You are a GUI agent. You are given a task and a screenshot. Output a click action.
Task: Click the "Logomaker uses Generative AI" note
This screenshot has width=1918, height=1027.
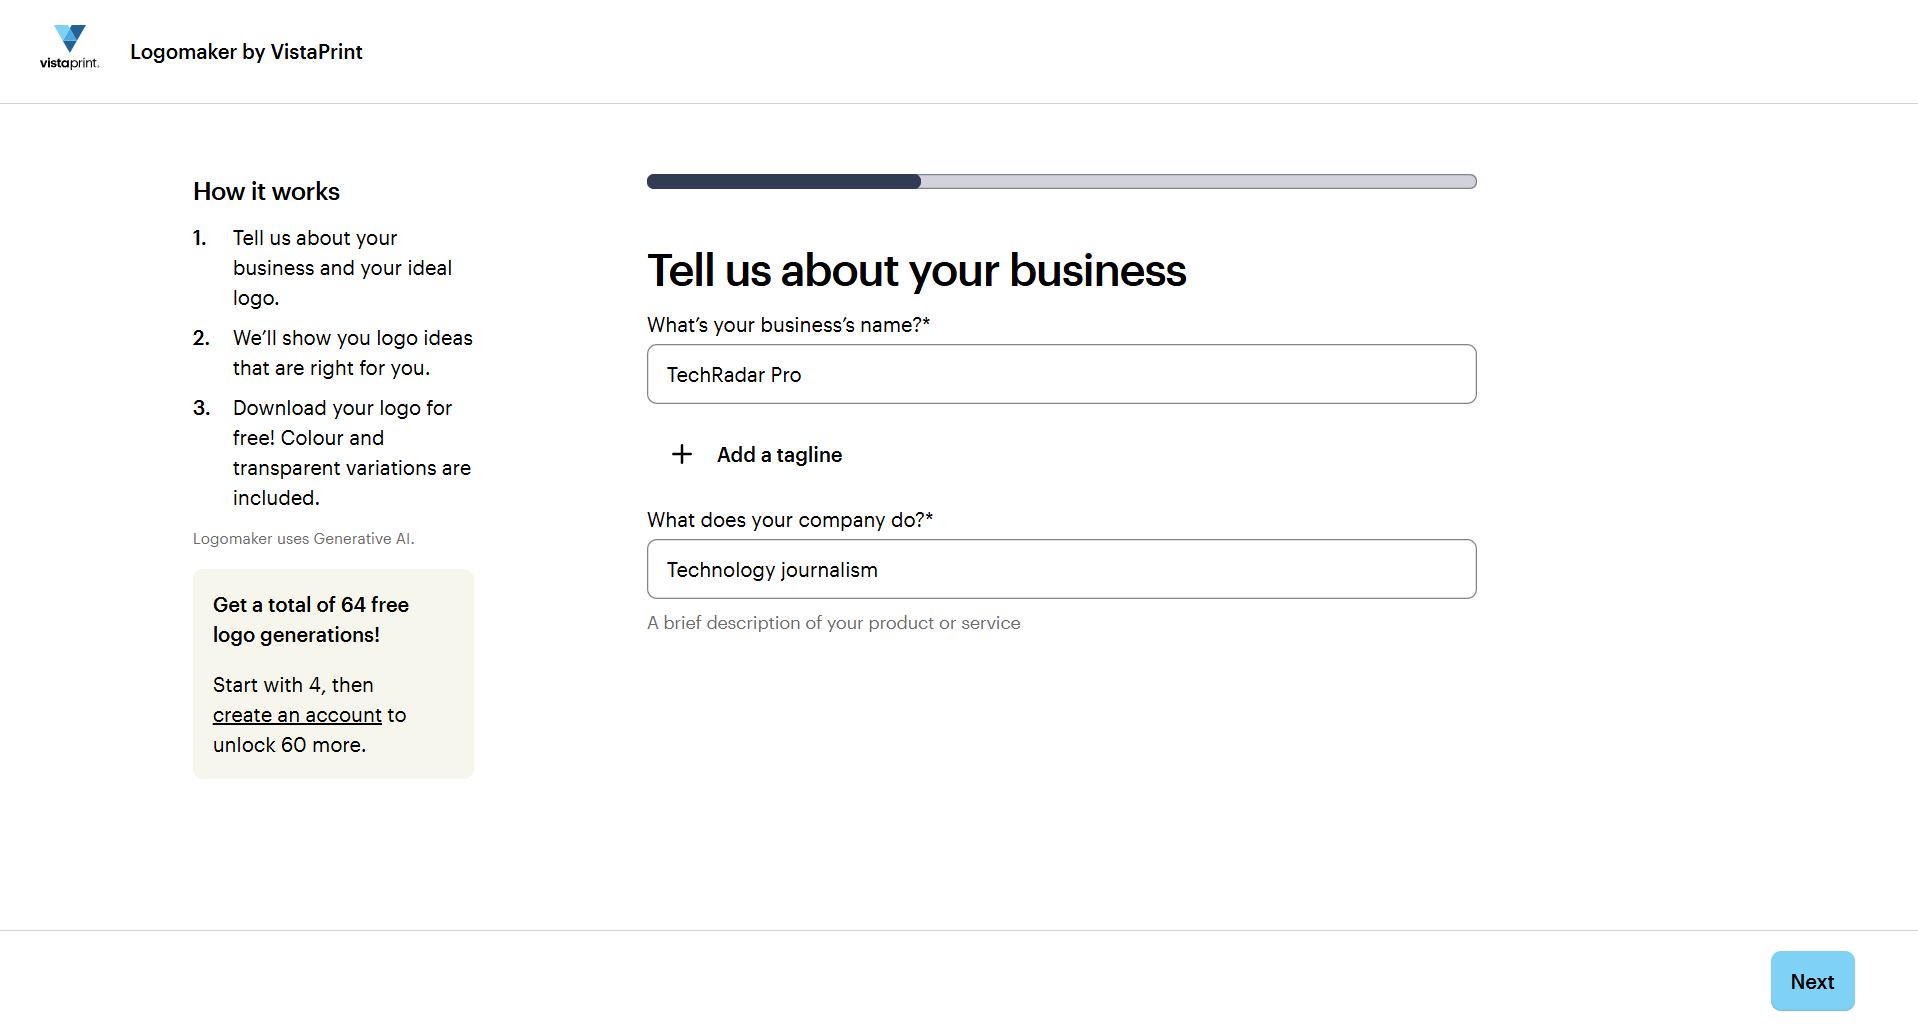click(303, 539)
